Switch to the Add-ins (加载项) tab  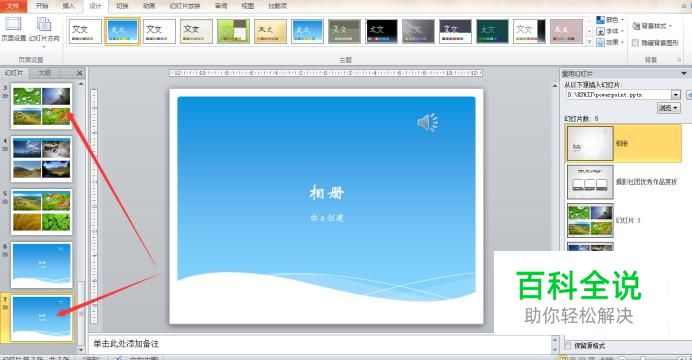[x=278, y=6]
